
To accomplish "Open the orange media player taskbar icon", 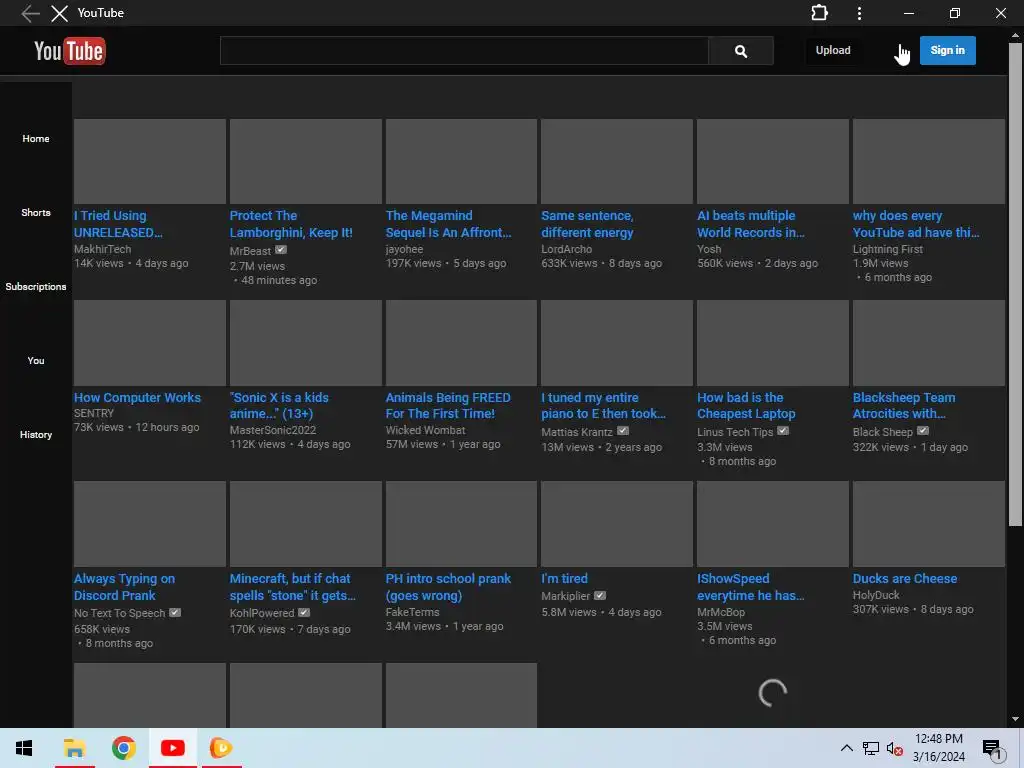I will click(221, 748).
